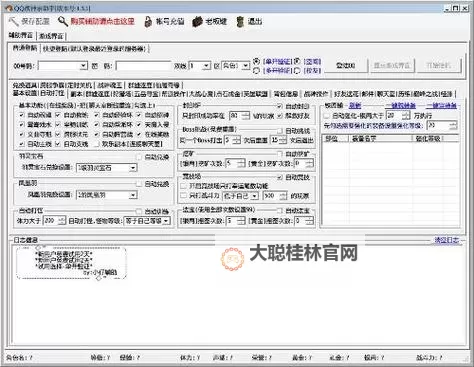The width and height of the screenshot is (474, 367).
Task: Toggle the 只打战斗力 checkbox
Action: [184, 195]
